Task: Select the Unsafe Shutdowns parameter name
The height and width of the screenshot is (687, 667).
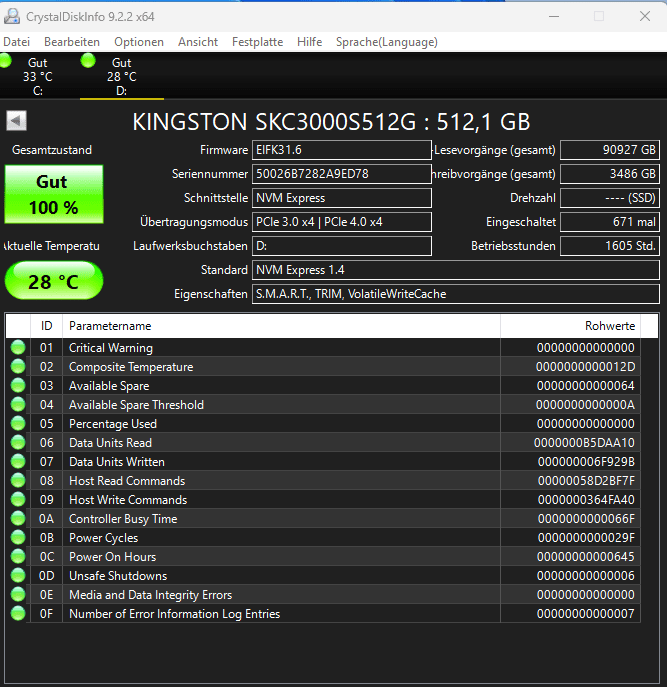Action: pos(118,576)
